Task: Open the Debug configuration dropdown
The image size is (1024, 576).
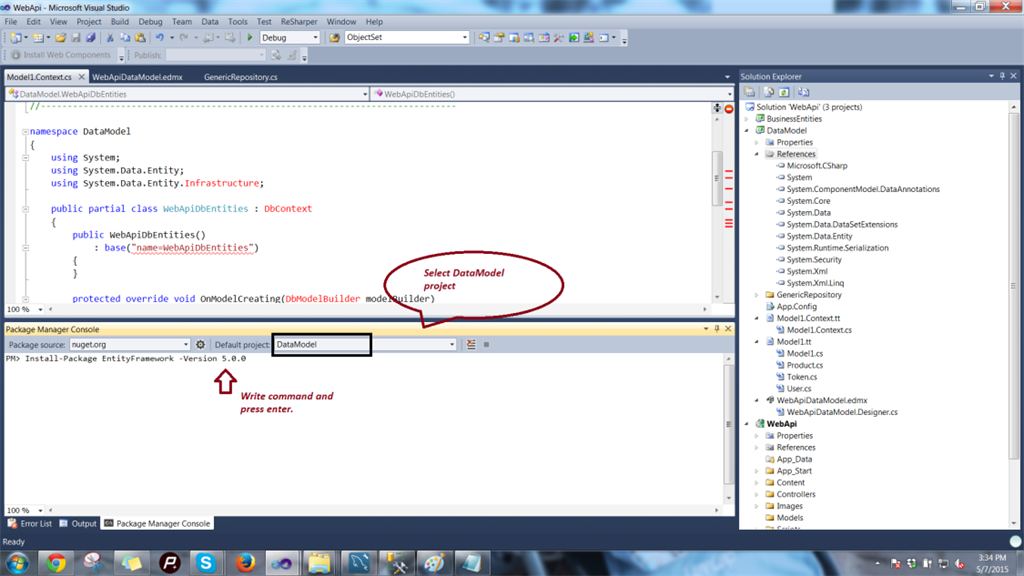Action: pos(315,38)
